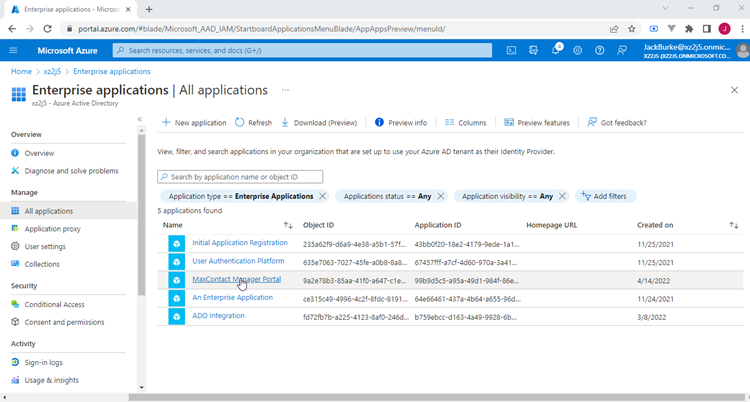Open Preview features
Image resolution: width=750 pixels, height=402 pixels.
537,123
